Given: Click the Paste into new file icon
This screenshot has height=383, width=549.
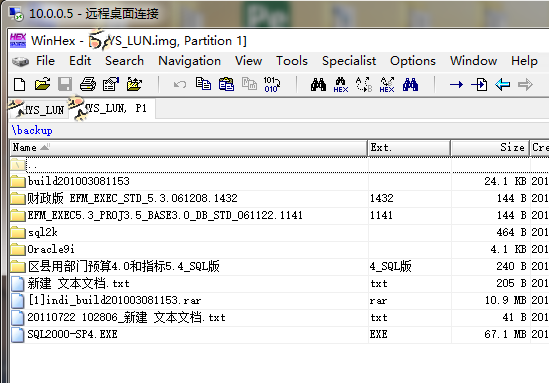Looking at the screenshot, I should pos(249,84).
